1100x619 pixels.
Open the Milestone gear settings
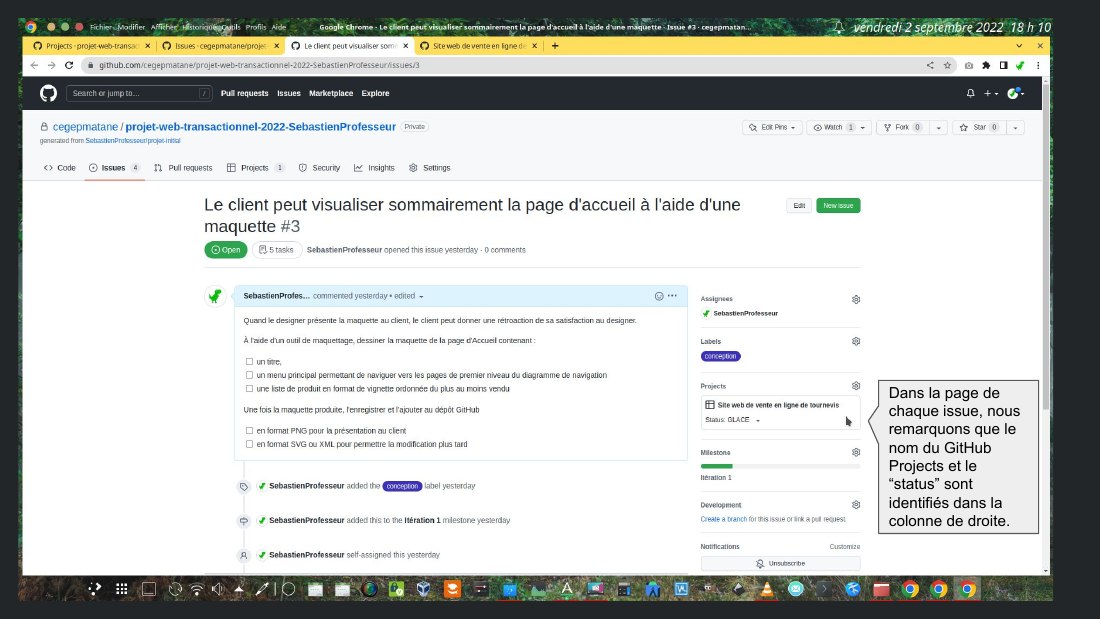pos(856,453)
